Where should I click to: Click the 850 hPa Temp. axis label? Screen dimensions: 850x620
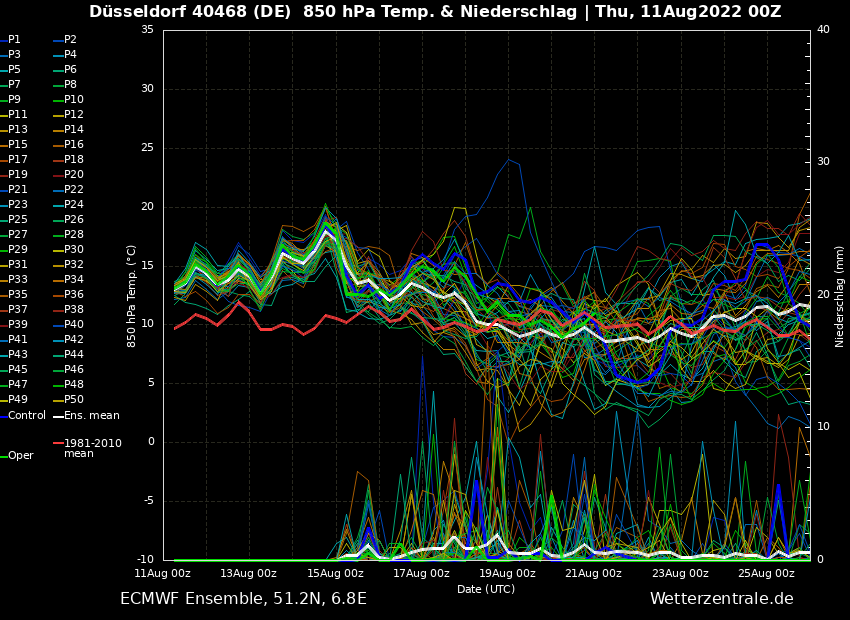click(x=132, y=296)
